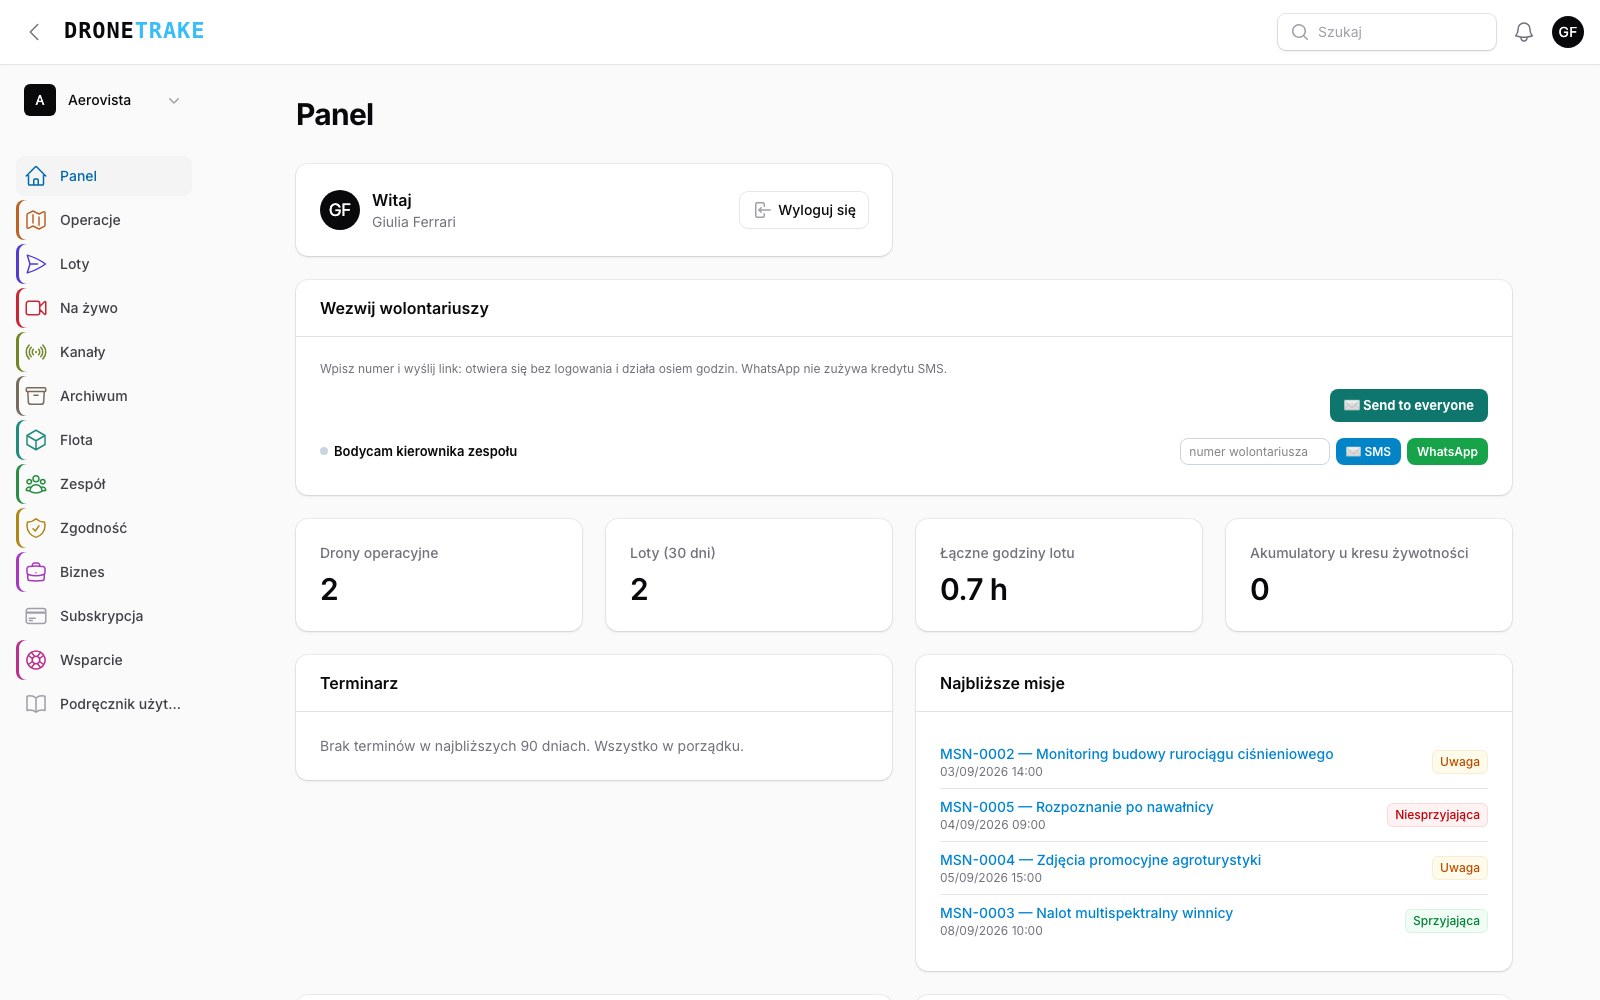Click the Panel home icon in sidebar
The image size is (1600, 1000).
36,176
